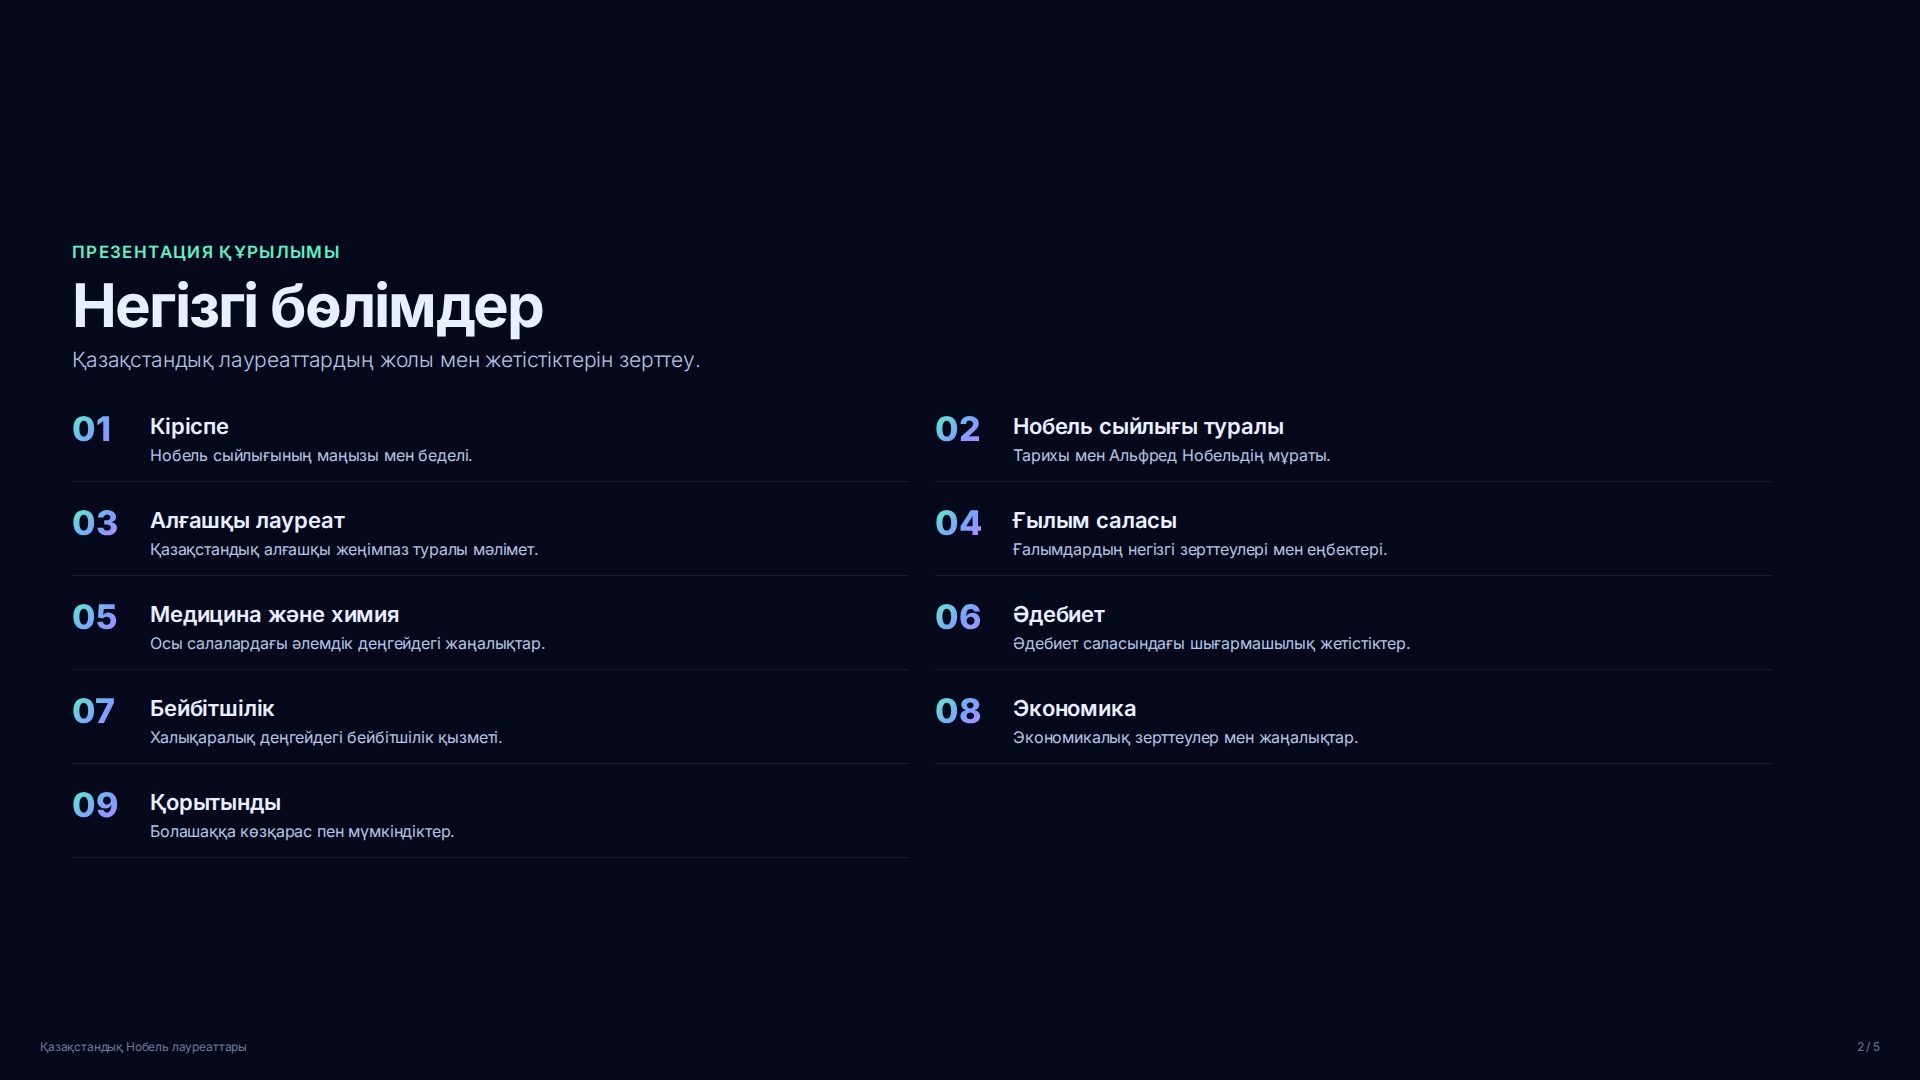
Task: Select the 'Экономика' heading
Action: tap(1074, 709)
